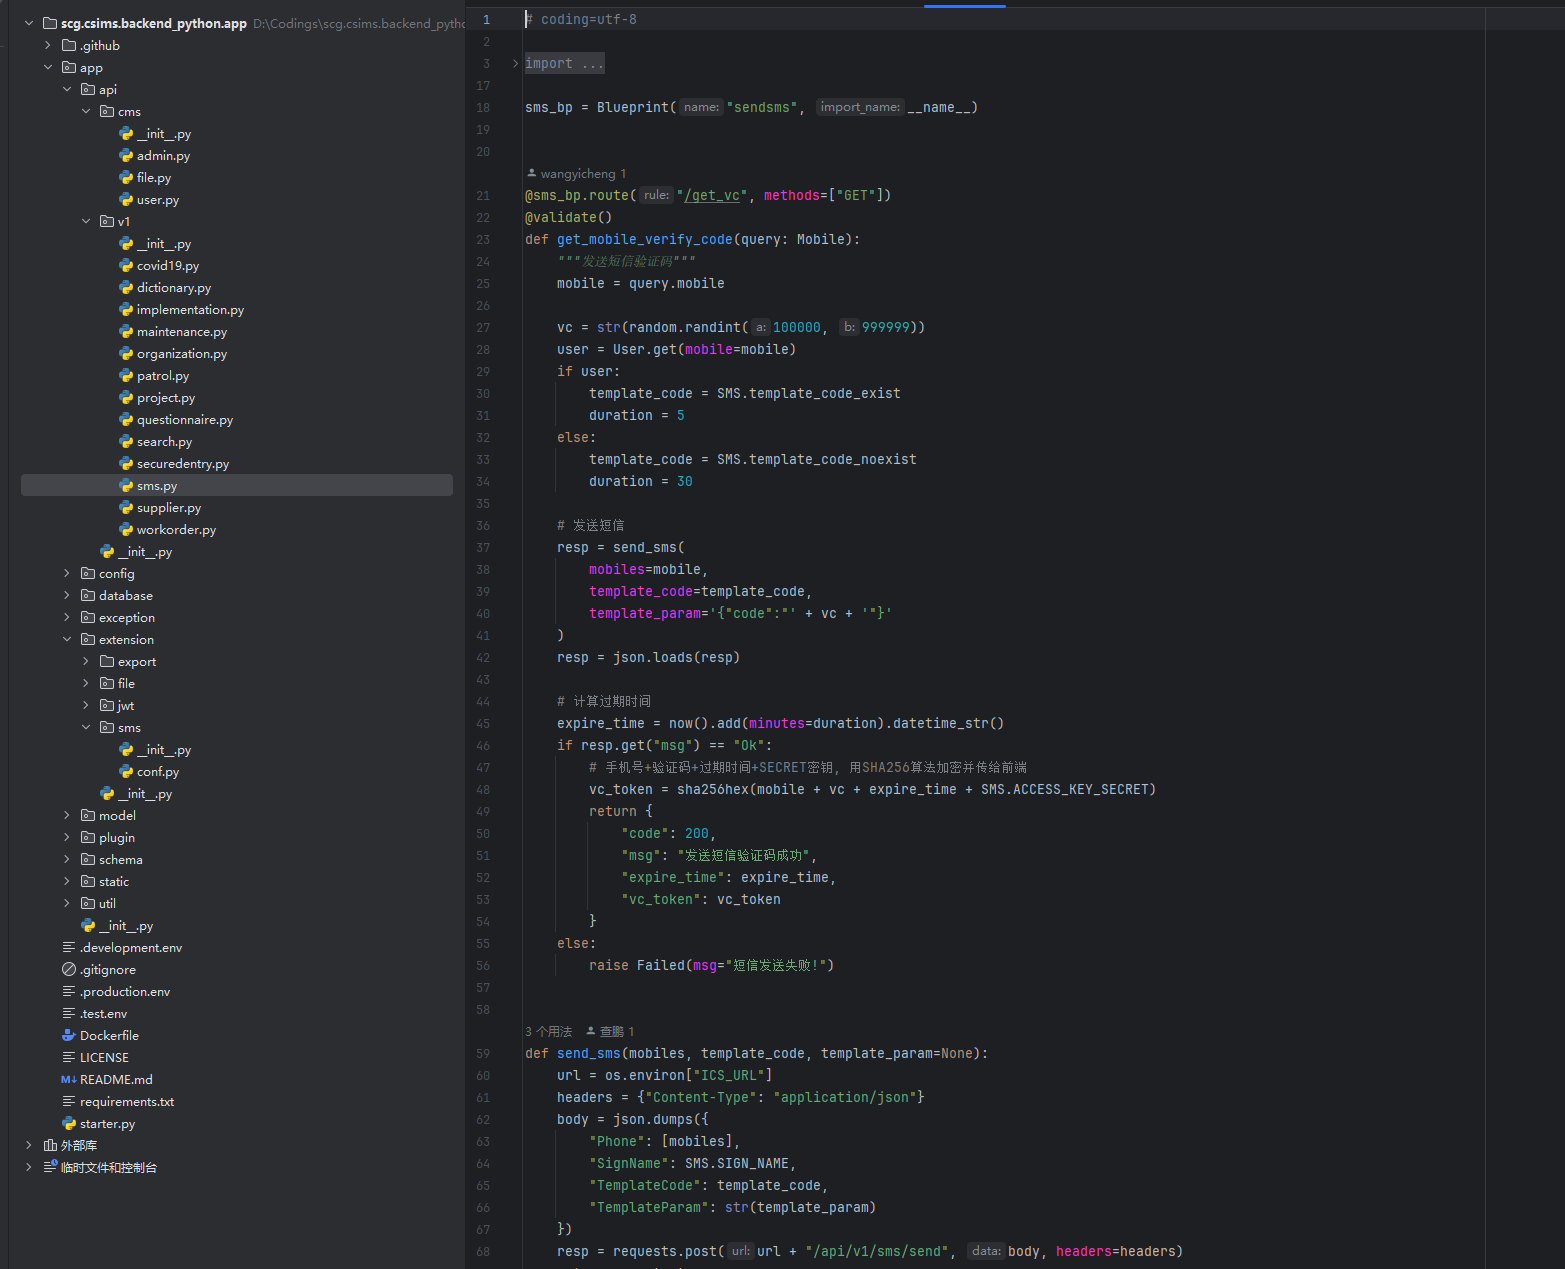Select the project root scg.csims.backend_python.app
Viewport: 1565px width, 1269px height.
[x=154, y=23]
